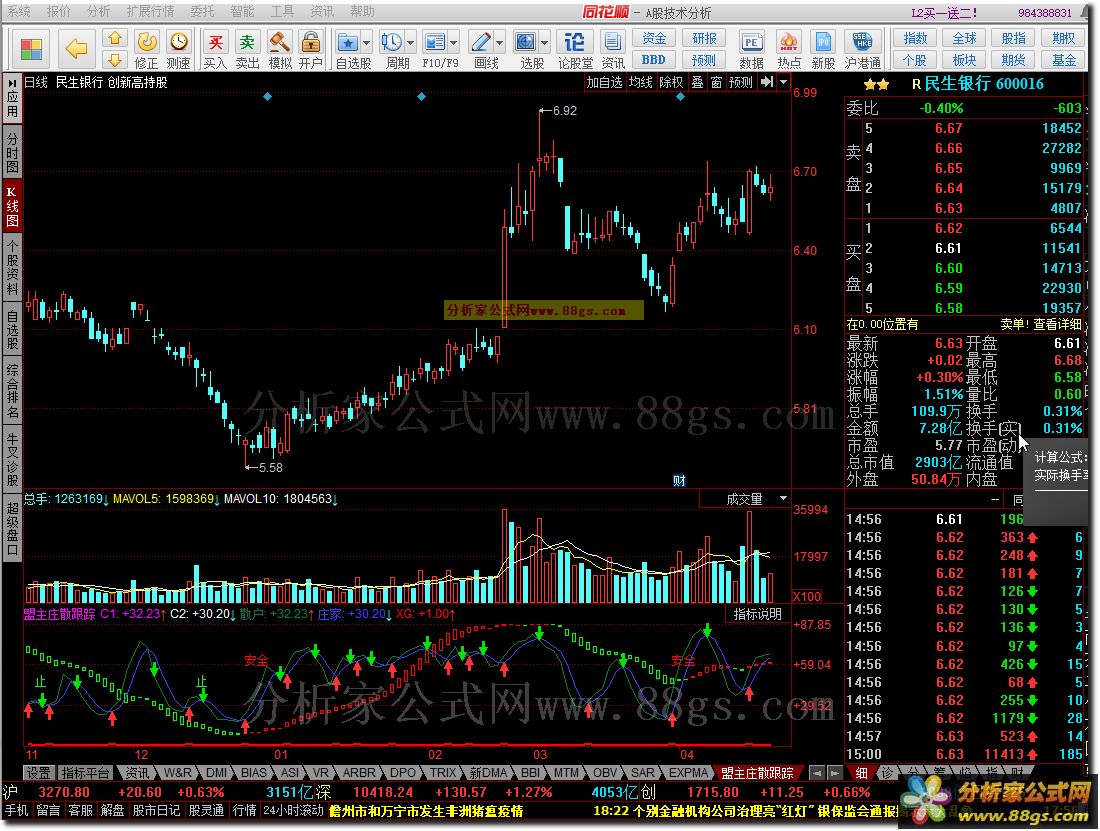Open the 股市日记 status bar entry

pyautogui.click(x=156, y=811)
